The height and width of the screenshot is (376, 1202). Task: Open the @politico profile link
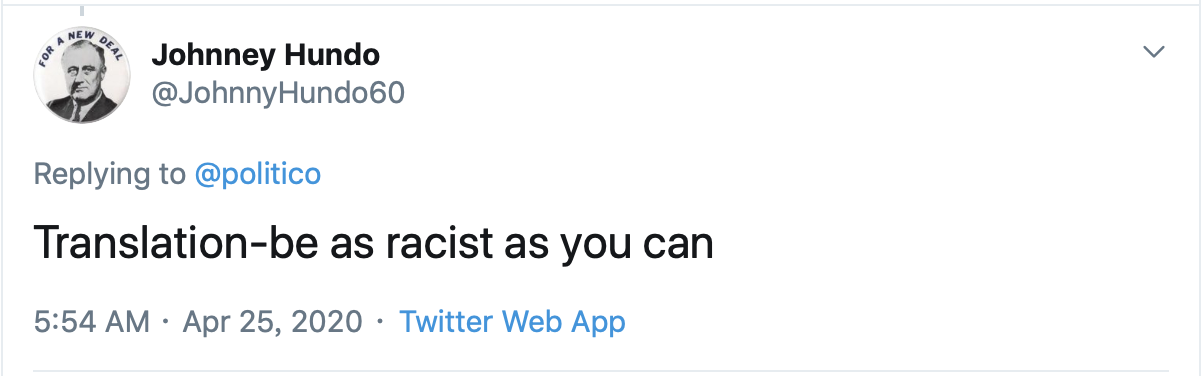(x=257, y=174)
